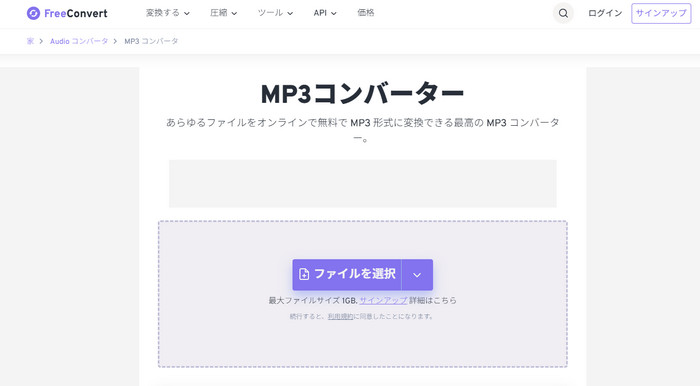Click the ファイルを選択 button
Screen dimensions: 700x386
coord(347,274)
